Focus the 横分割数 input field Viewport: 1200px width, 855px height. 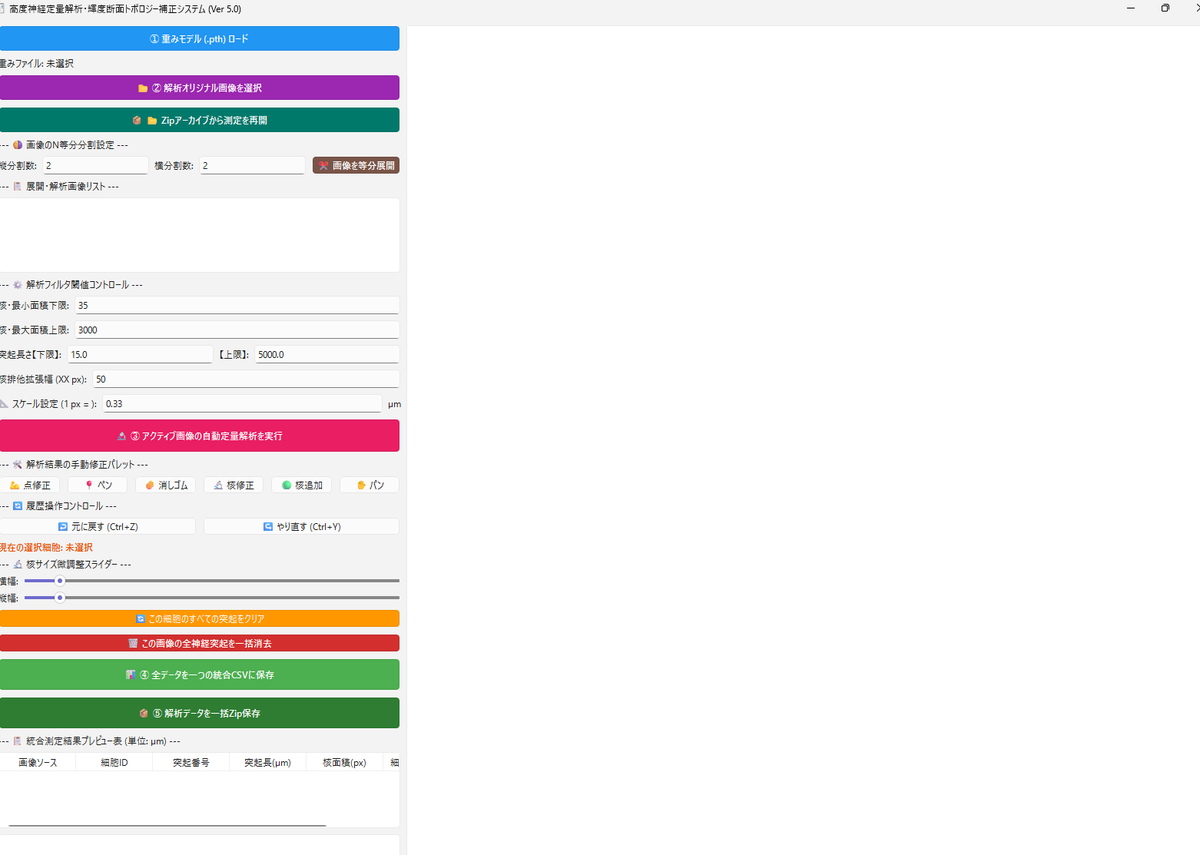[251, 165]
